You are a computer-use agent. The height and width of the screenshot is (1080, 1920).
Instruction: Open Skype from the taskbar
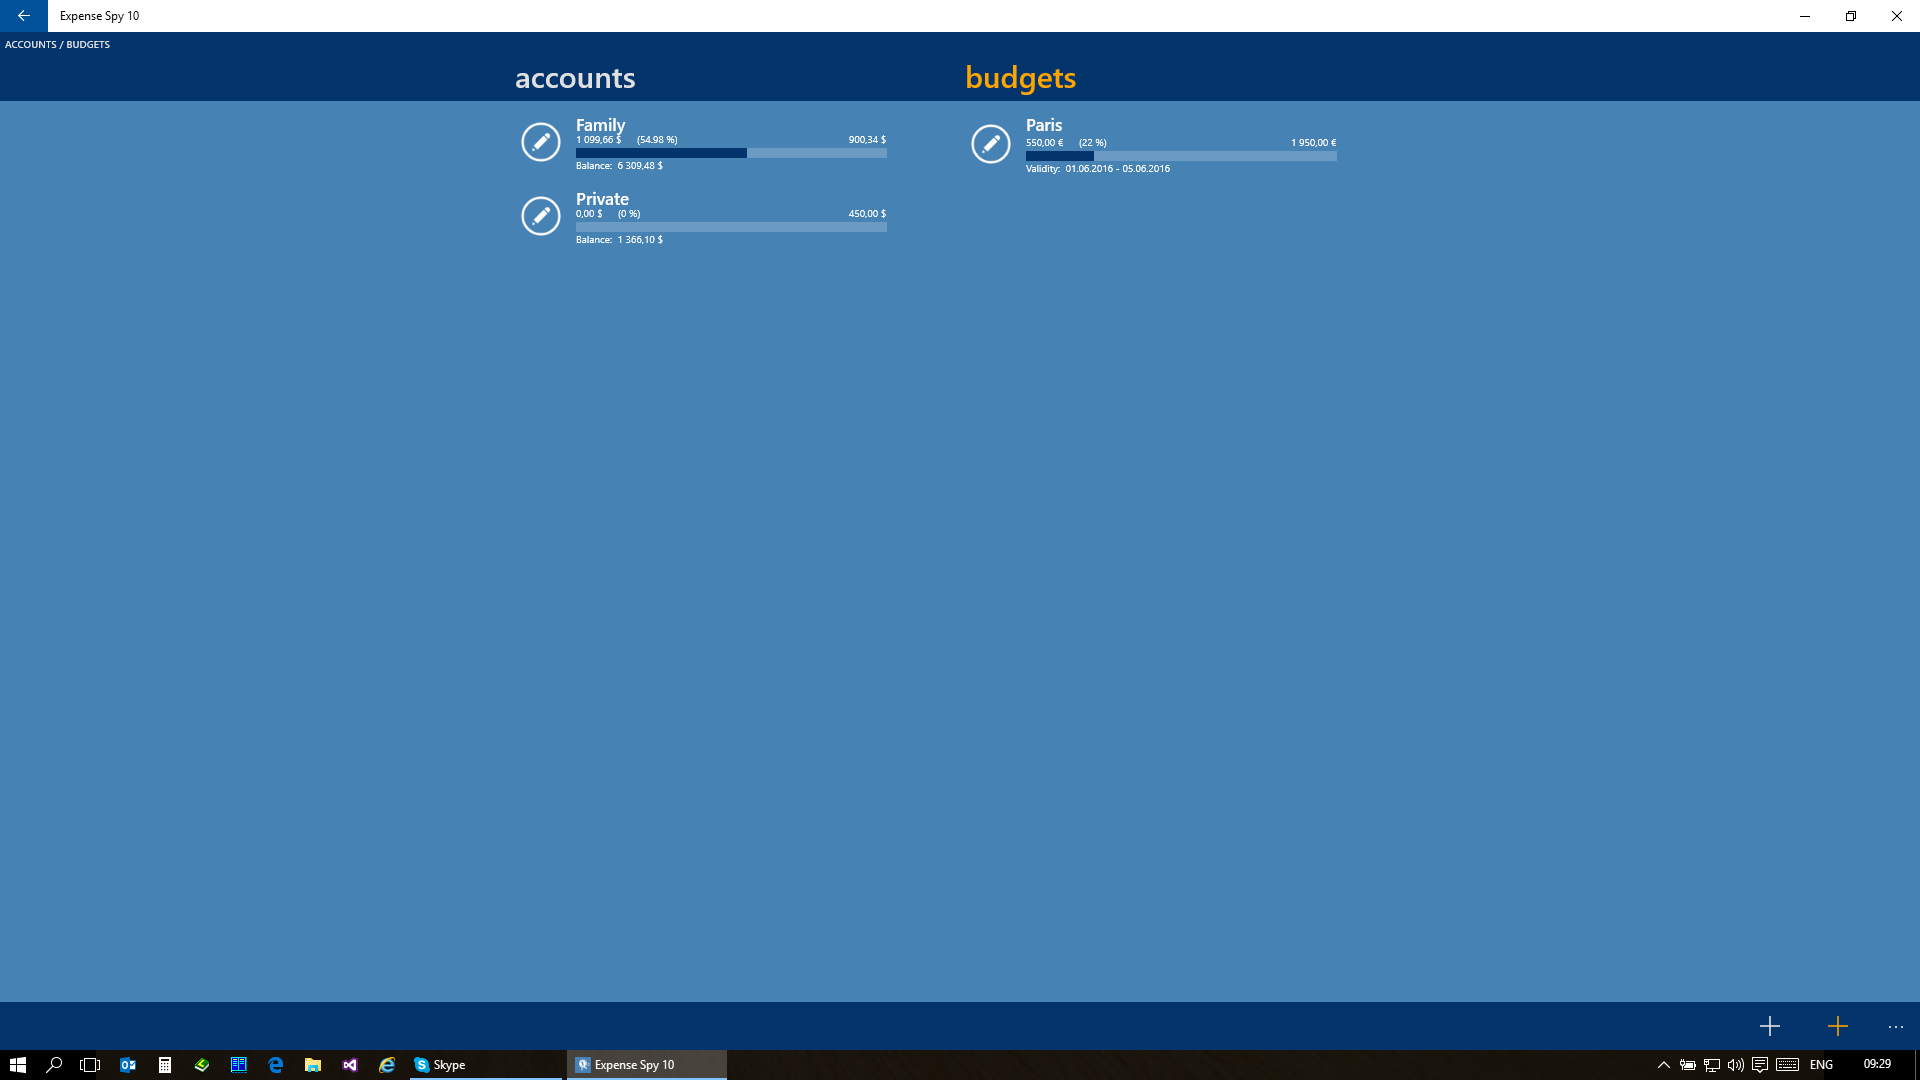pyautogui.click(x=440, y=1065)
